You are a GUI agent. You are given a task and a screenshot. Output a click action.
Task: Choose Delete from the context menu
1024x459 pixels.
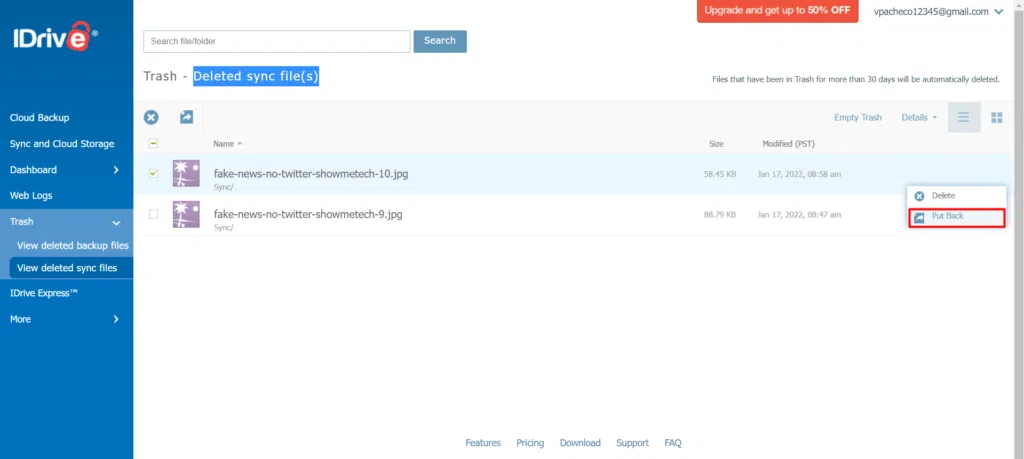(x=942, y=196)
